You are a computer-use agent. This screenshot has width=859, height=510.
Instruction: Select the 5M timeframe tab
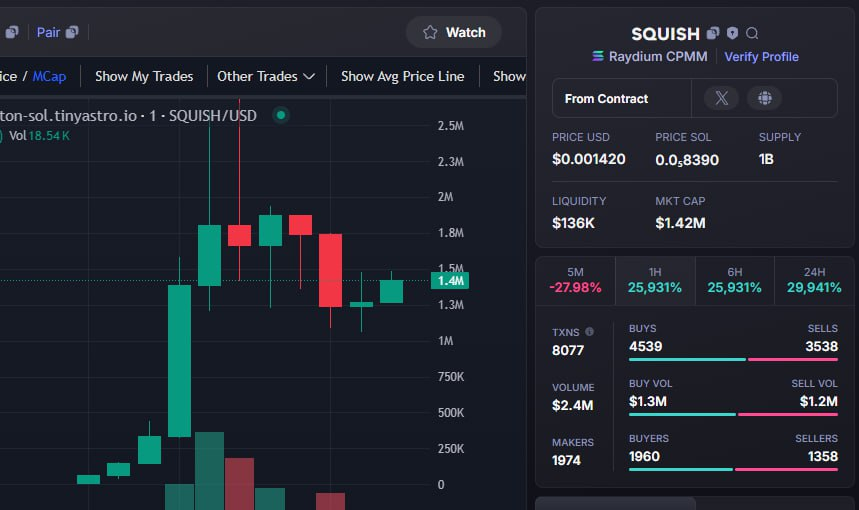click(x=575, y=280)
